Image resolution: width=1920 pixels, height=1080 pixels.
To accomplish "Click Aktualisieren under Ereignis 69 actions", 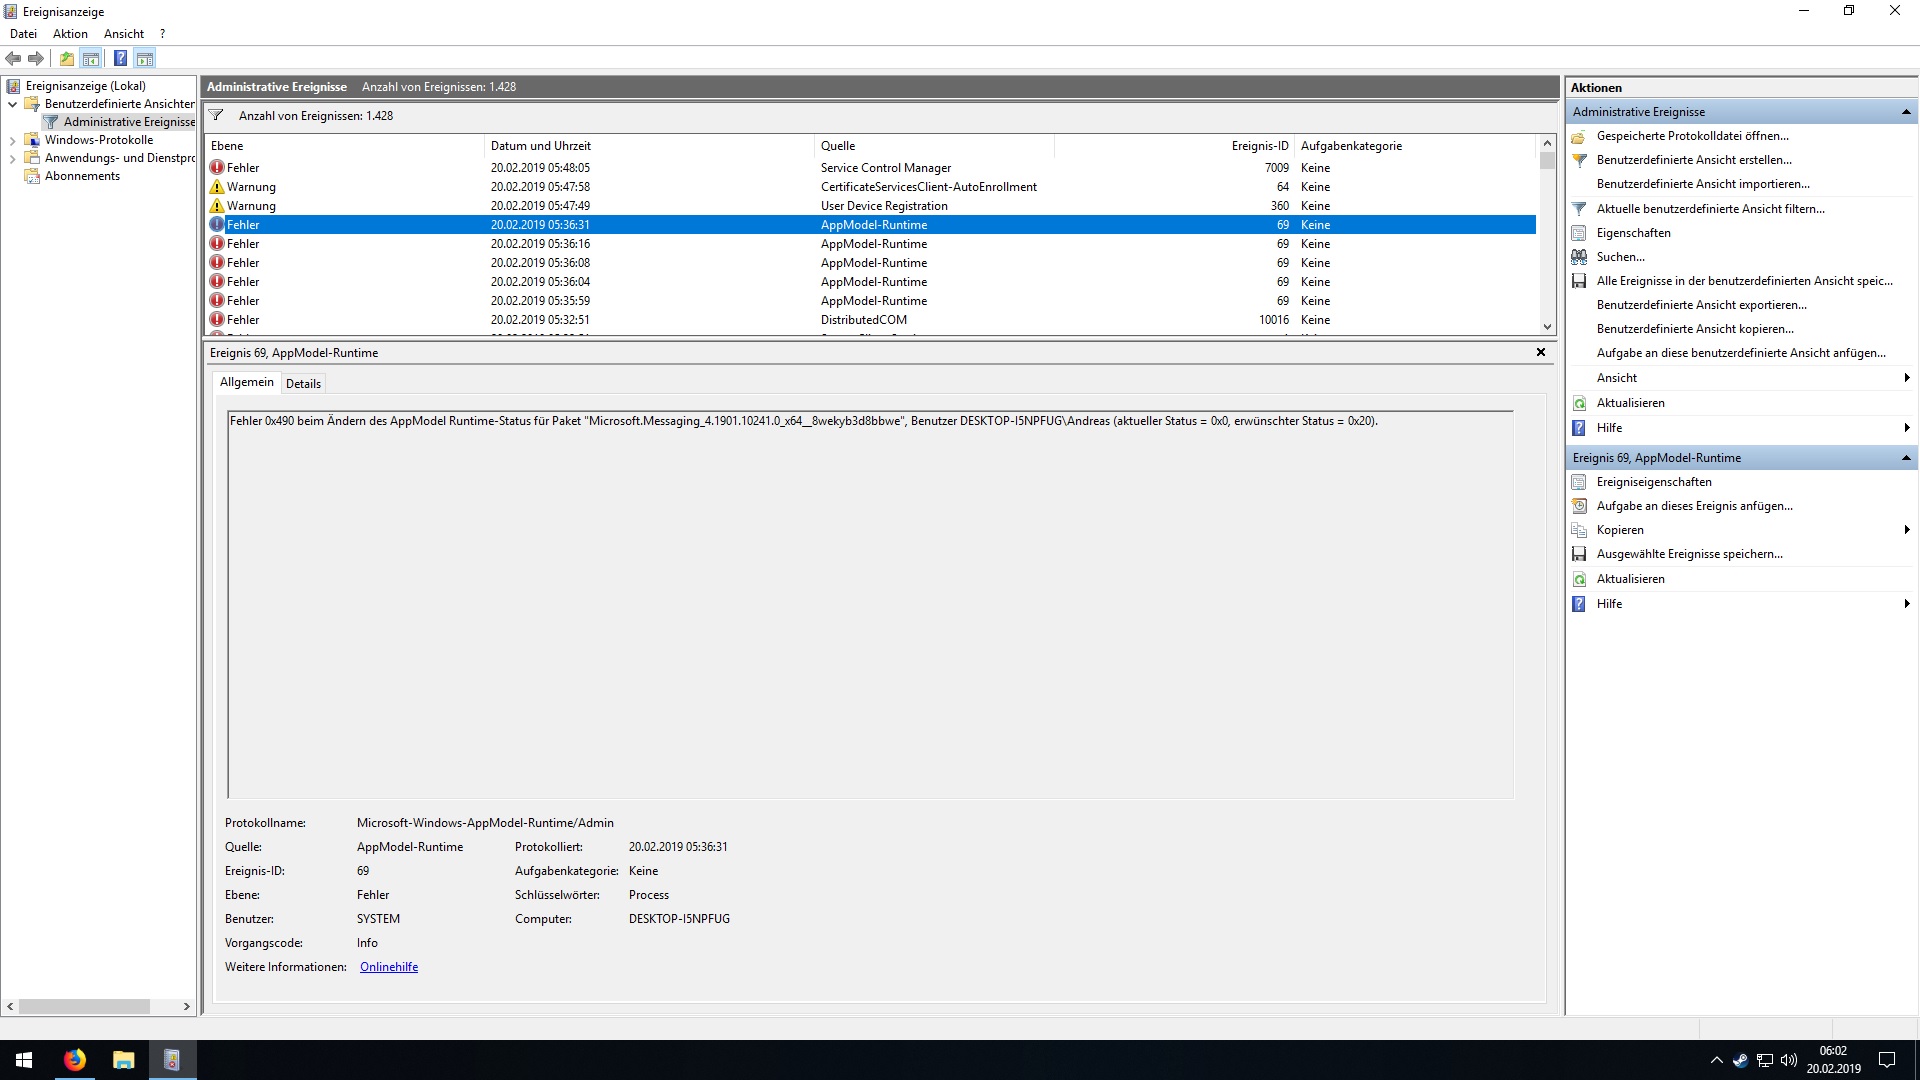I will point(1630,579).
